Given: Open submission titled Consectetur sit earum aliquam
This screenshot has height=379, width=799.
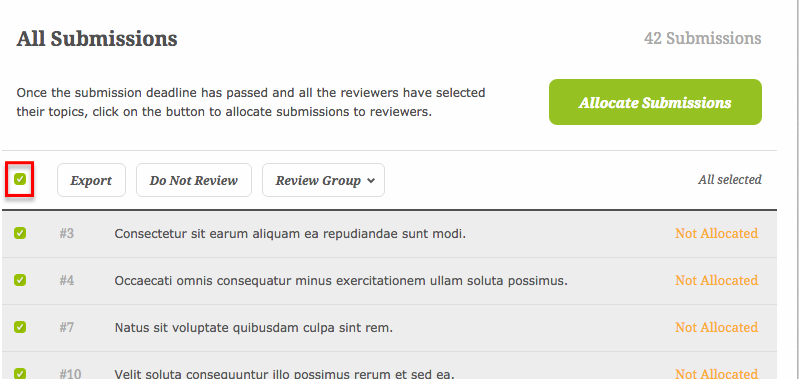Looking at the screenshot, I should tap(290, 234).
